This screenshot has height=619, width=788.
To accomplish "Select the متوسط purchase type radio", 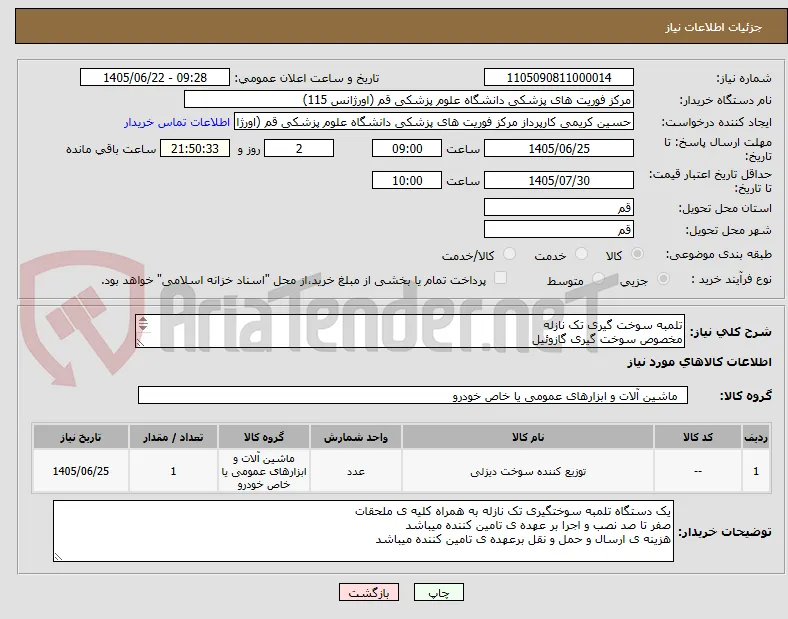I will [598, 278].
